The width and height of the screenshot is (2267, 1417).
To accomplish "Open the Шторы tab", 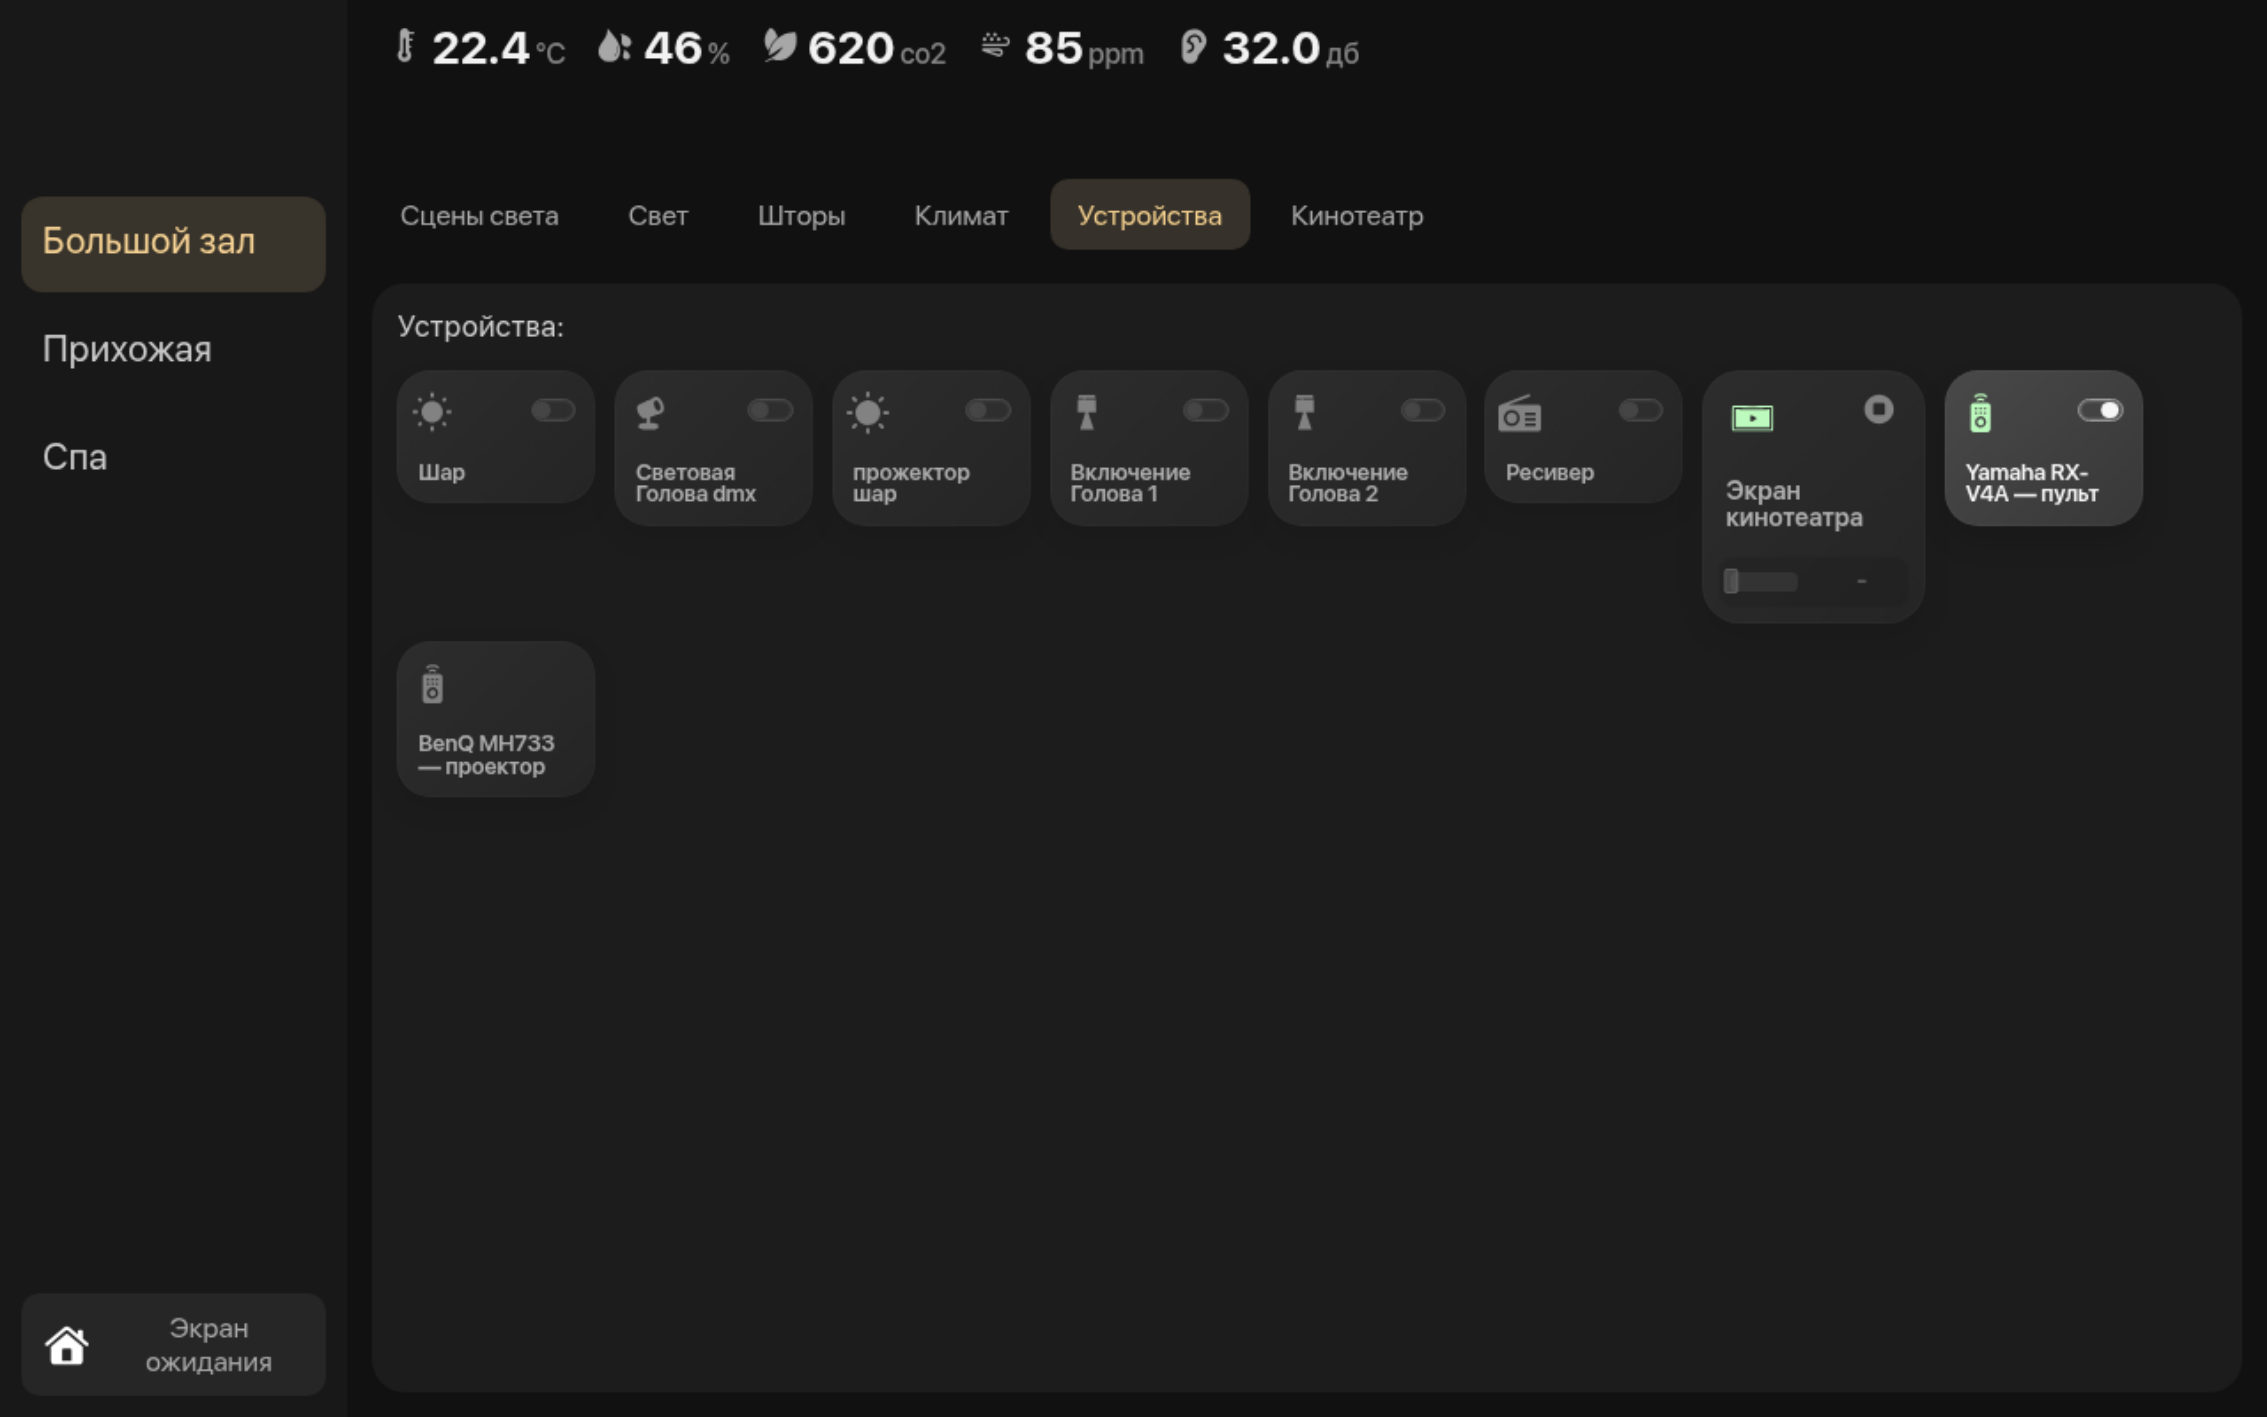I will [801, 215].
